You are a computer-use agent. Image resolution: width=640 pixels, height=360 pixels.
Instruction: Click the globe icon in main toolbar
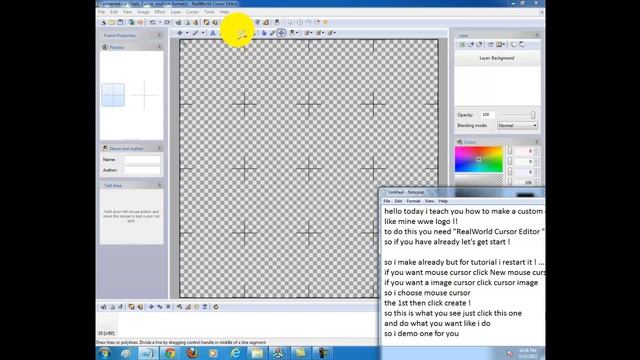coord(131,22)
